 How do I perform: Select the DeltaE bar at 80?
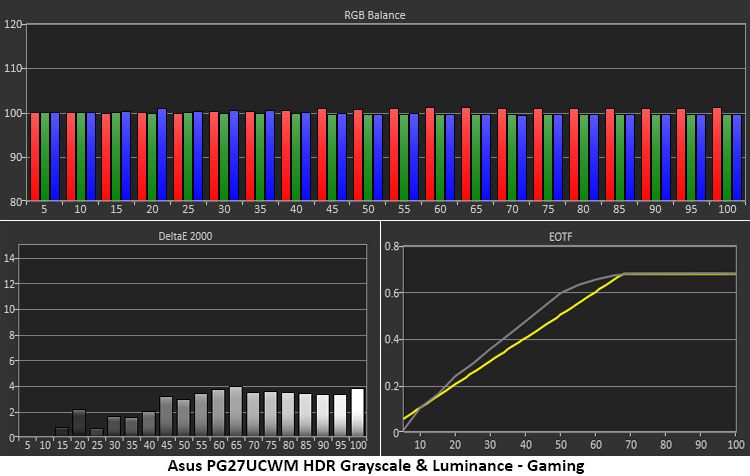(288, 414)
